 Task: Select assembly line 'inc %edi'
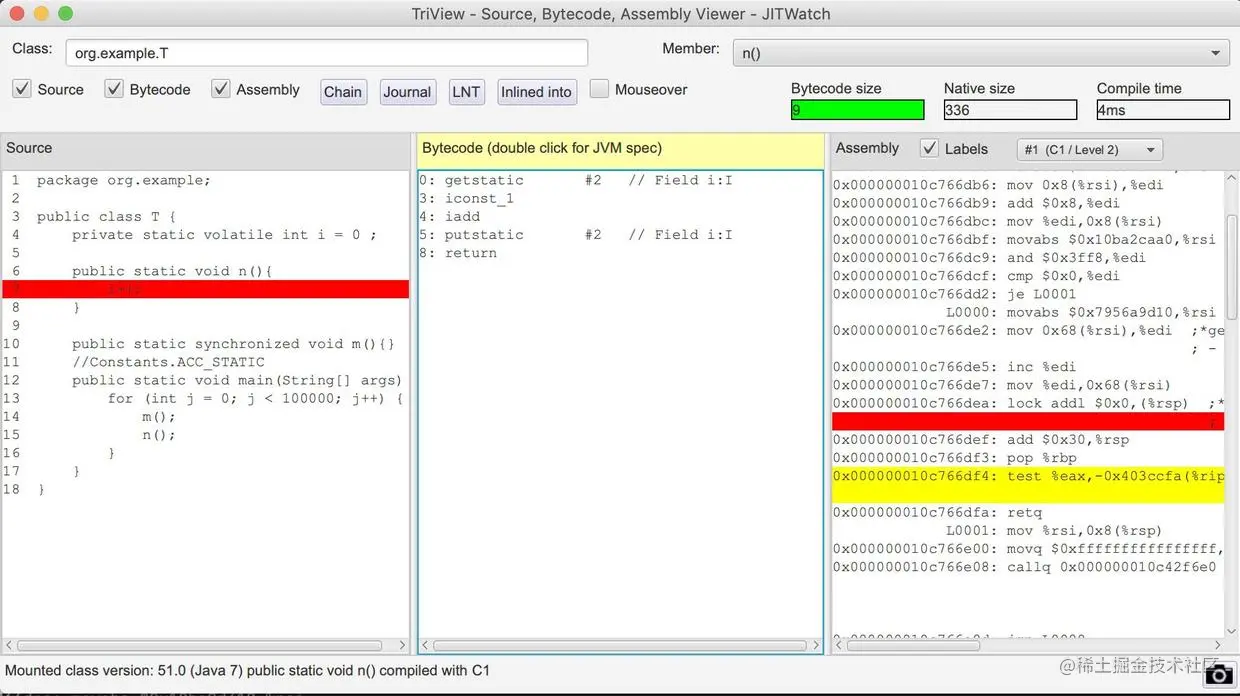click(955, 367)
